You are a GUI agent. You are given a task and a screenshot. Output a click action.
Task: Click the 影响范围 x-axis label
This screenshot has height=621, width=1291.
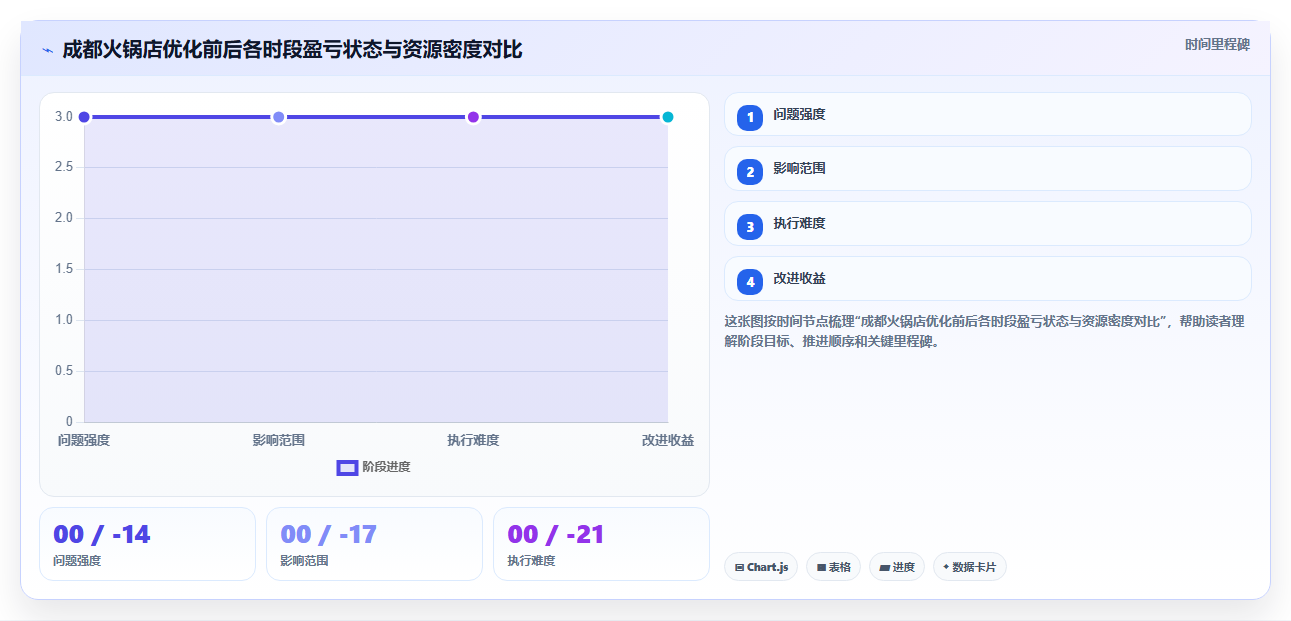click(x=279, y=440)
